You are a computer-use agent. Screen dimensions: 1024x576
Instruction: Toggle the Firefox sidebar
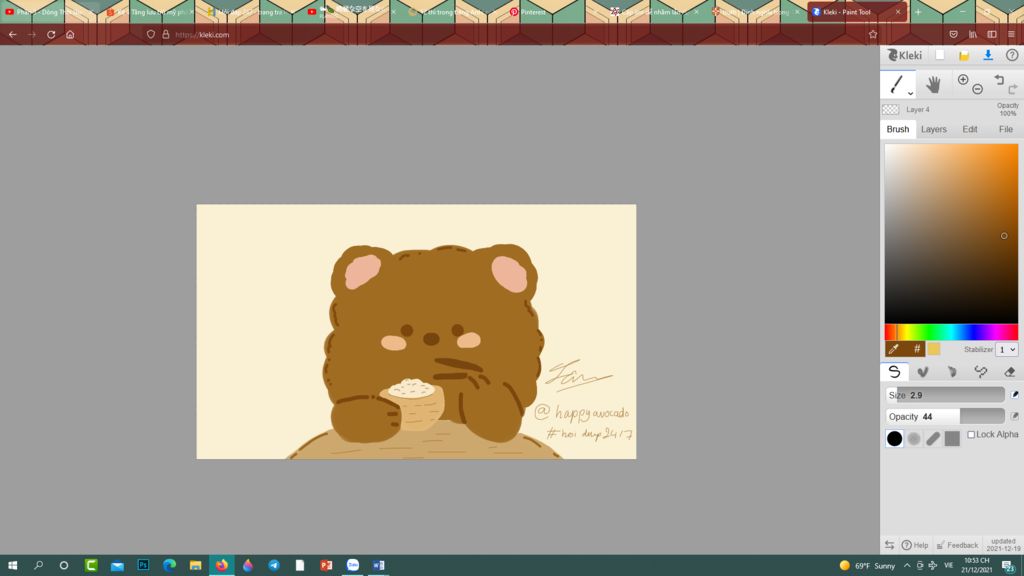click(992, 35)
